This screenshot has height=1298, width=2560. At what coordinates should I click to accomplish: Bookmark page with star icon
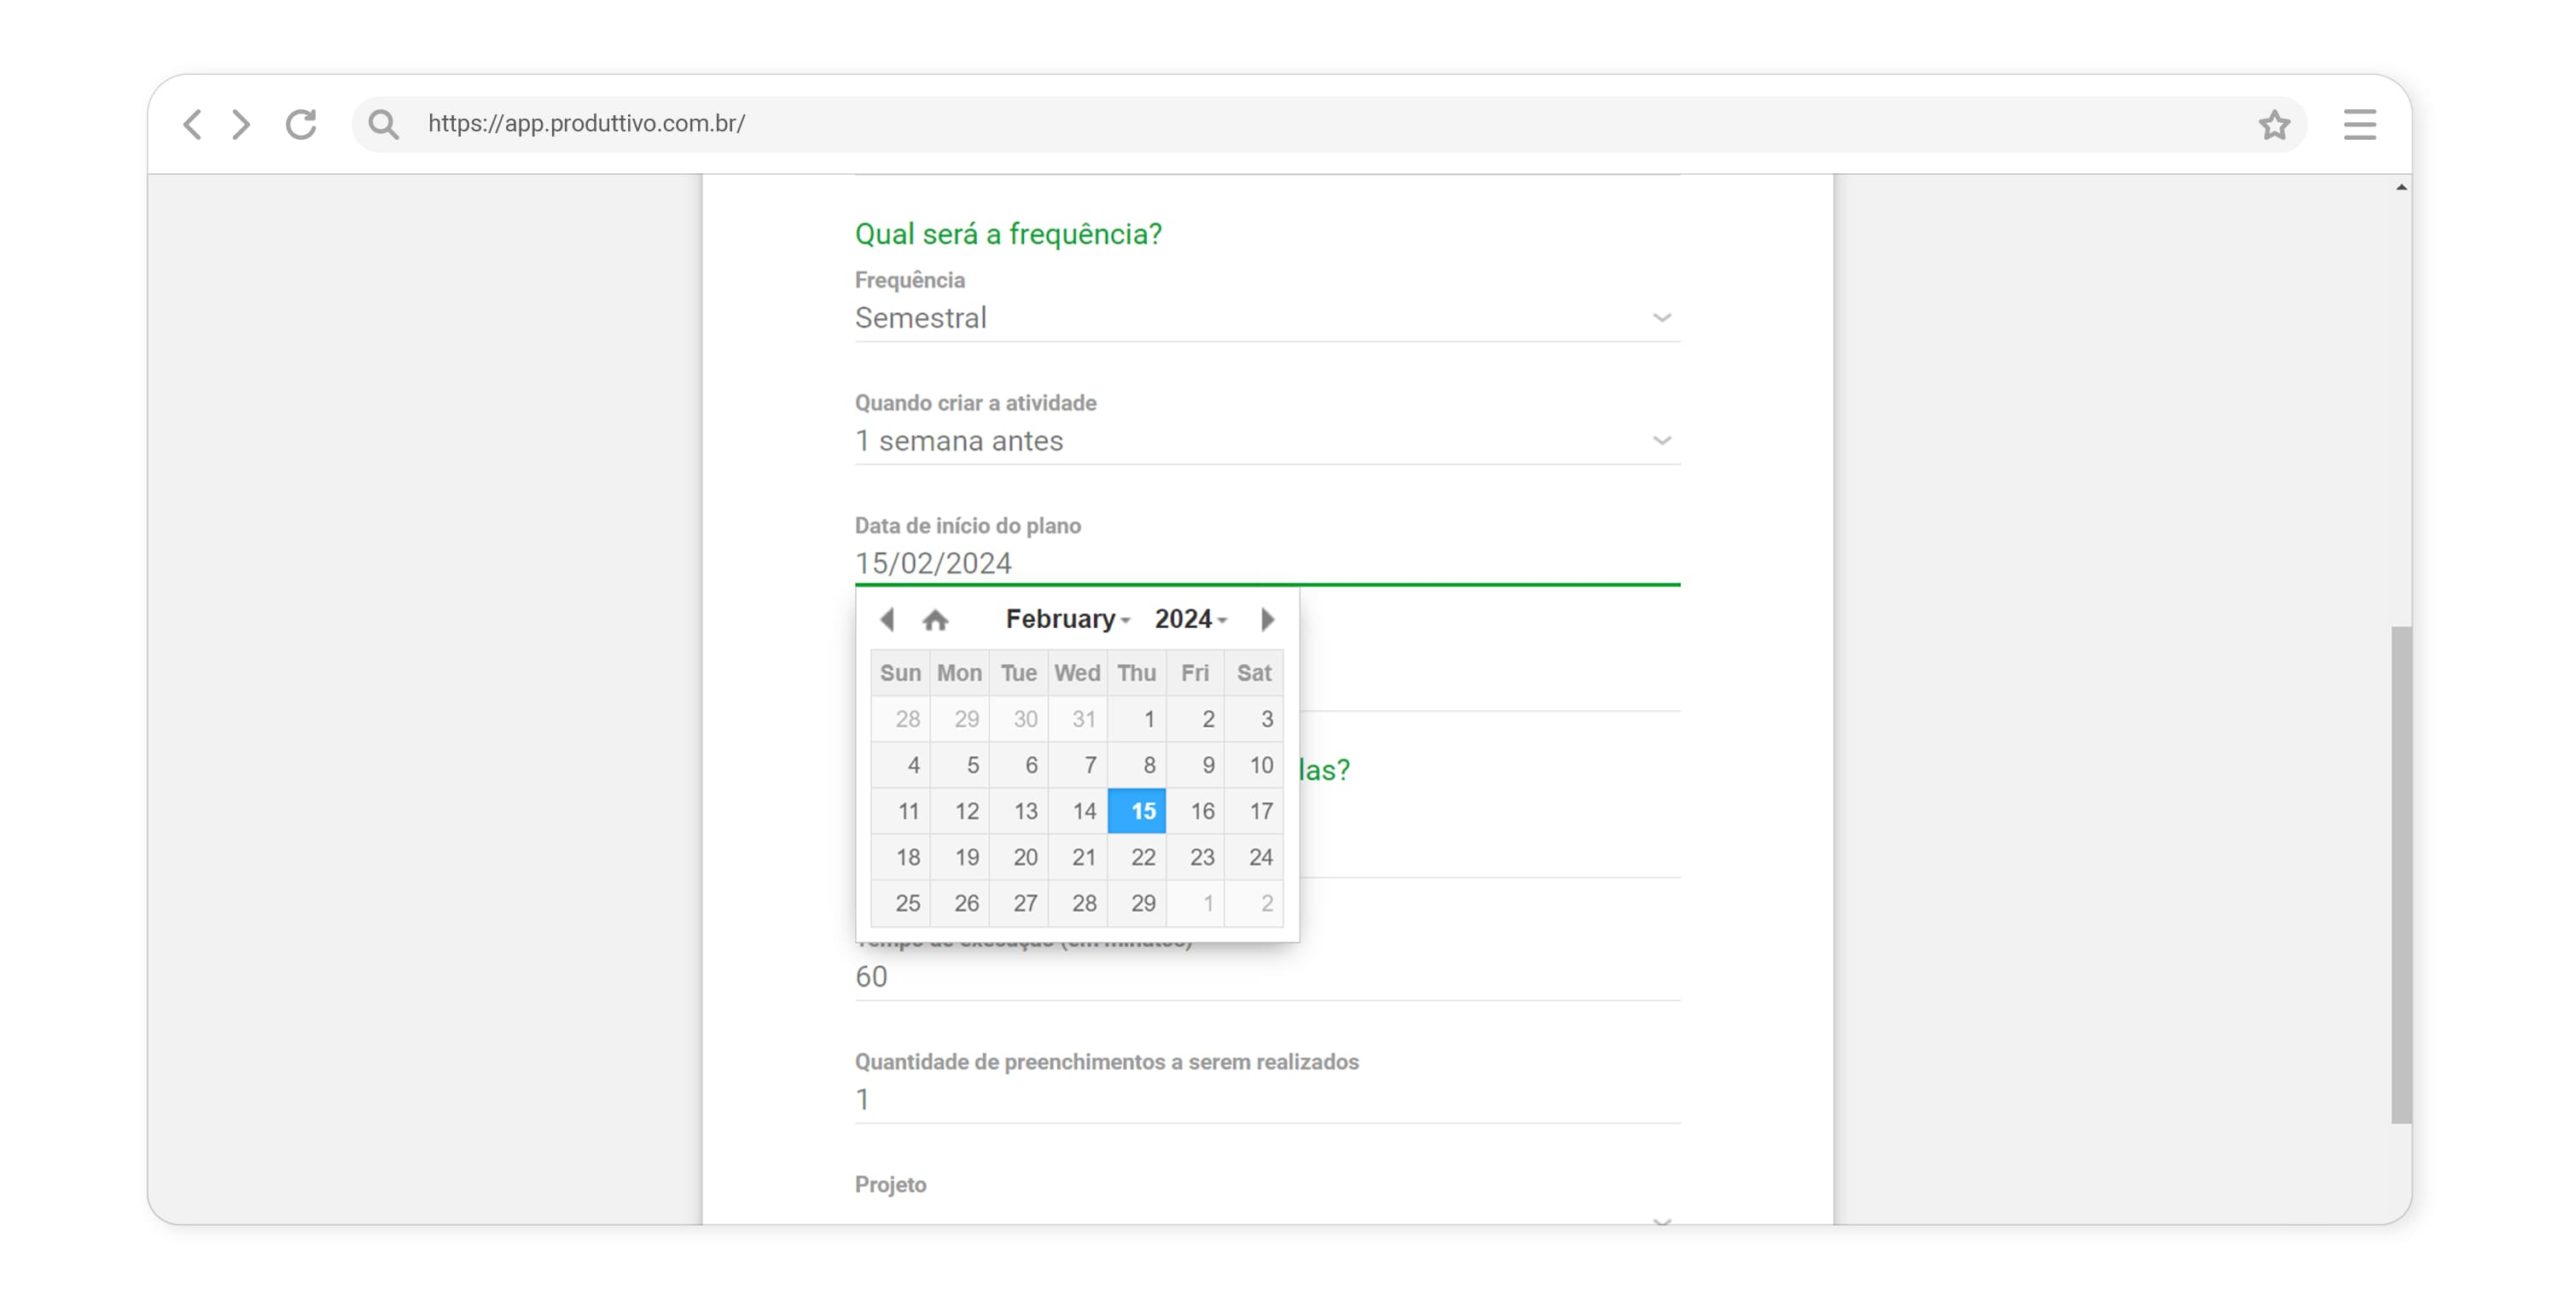click(x=2274, y=125)
